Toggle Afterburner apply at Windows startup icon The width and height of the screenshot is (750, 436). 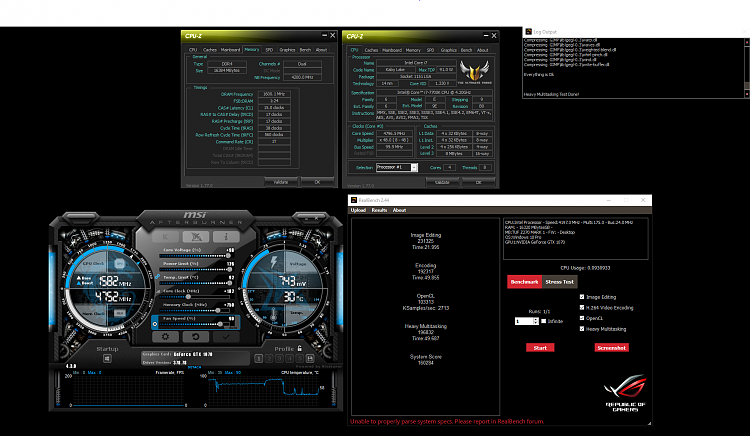107,359
